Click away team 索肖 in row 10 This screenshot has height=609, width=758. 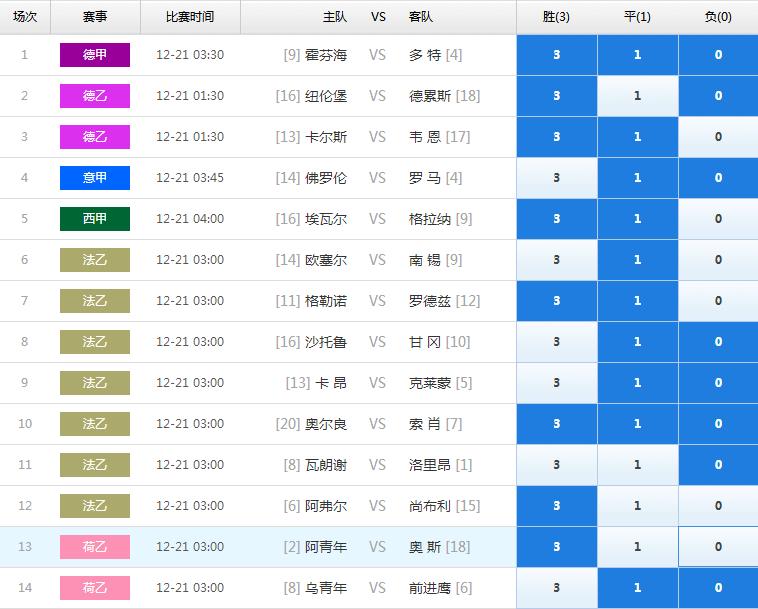[x=425, y=424]
